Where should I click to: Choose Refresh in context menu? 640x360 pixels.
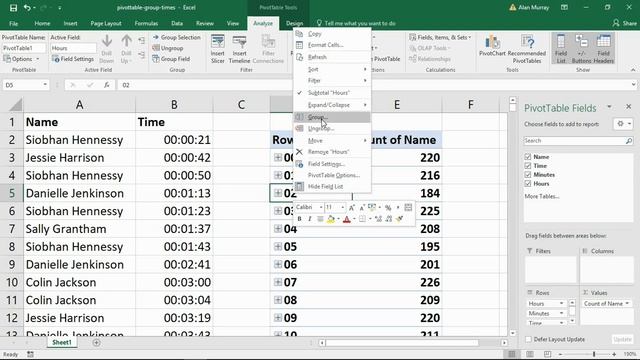tap(331, 57)
